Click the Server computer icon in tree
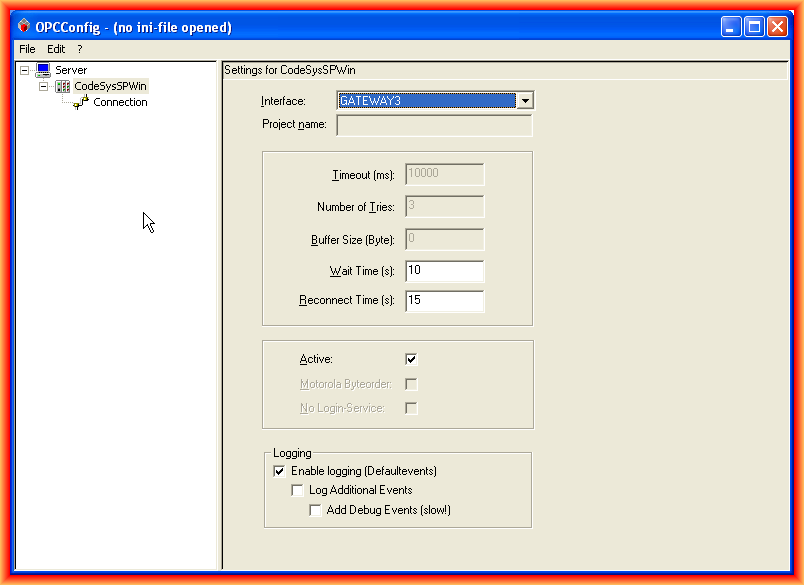804x585 pixels. point(43,70)
